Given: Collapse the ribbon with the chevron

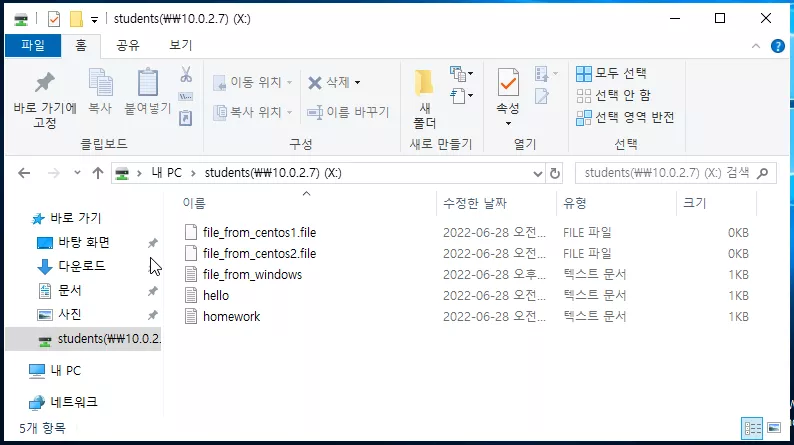Looking at the screenshot, I should (756, 46).
